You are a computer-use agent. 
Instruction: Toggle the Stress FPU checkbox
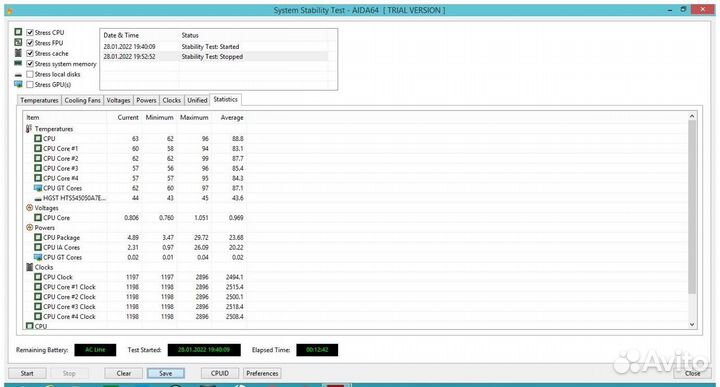point(30,43)
